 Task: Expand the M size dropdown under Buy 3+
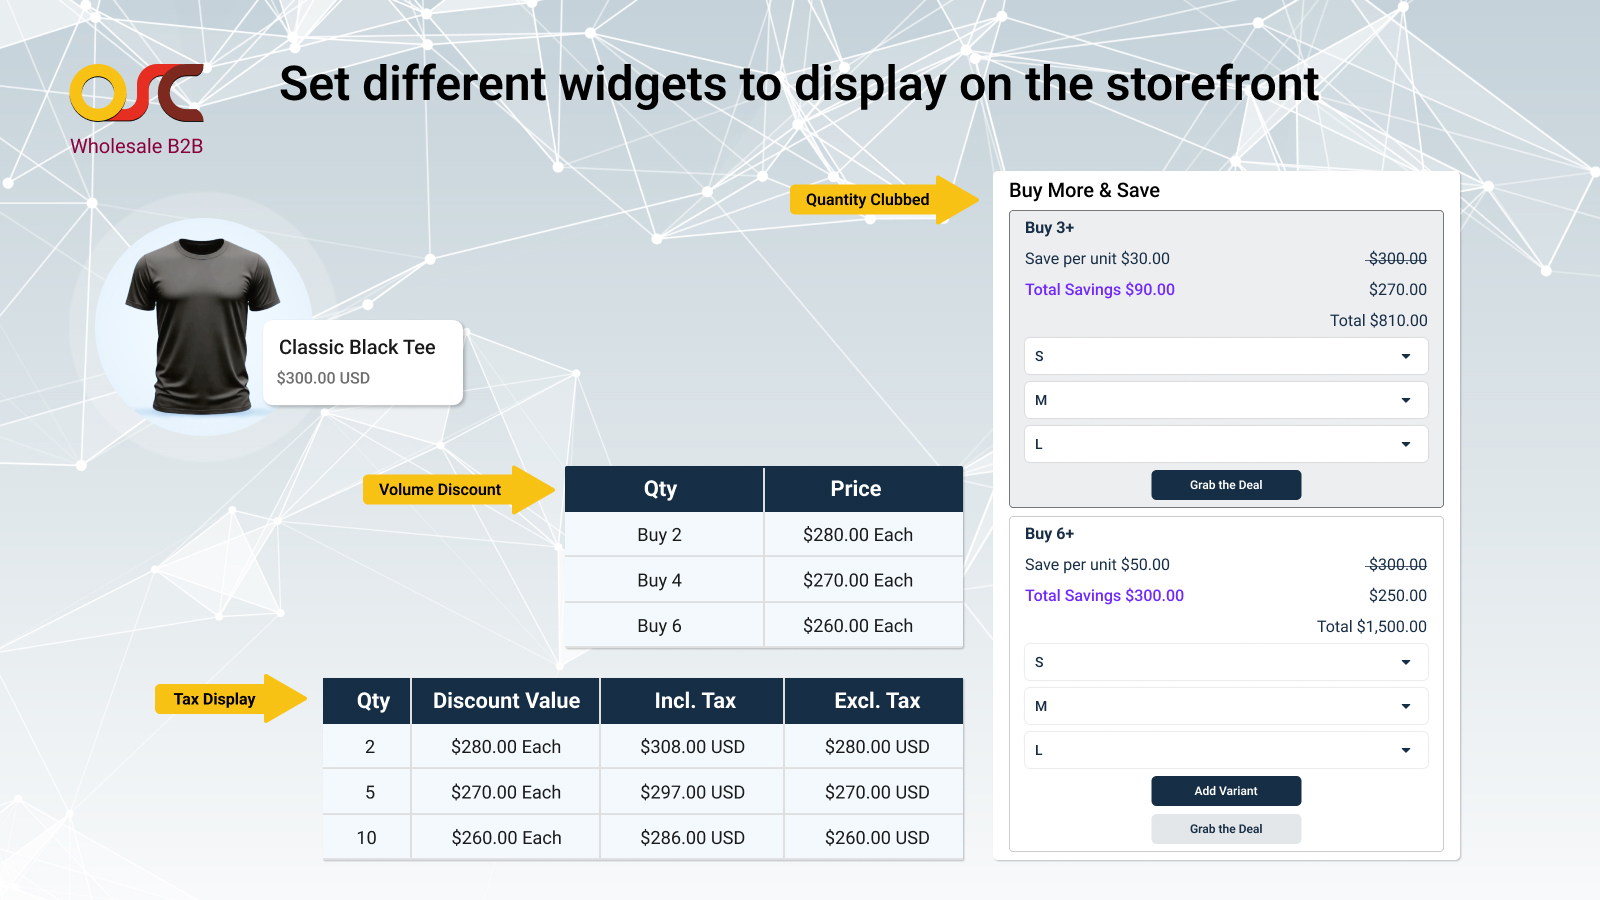click(x=1225, y=400)
